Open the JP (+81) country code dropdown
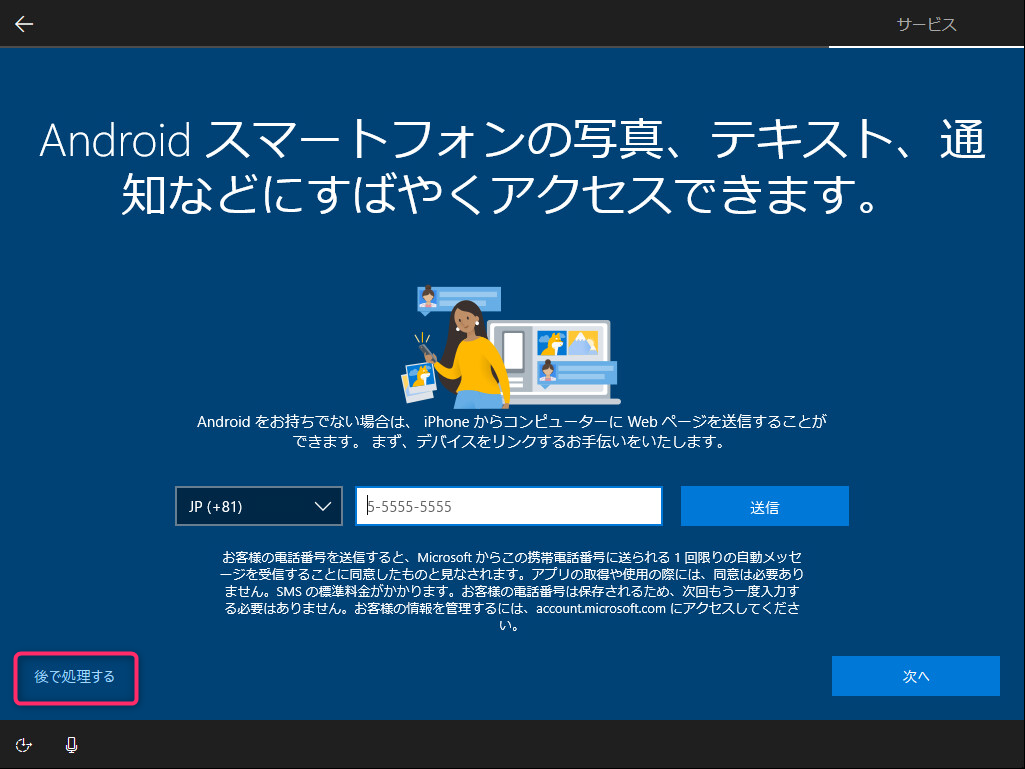Viewport: 1025px width, 769px height. pos(259,506)
